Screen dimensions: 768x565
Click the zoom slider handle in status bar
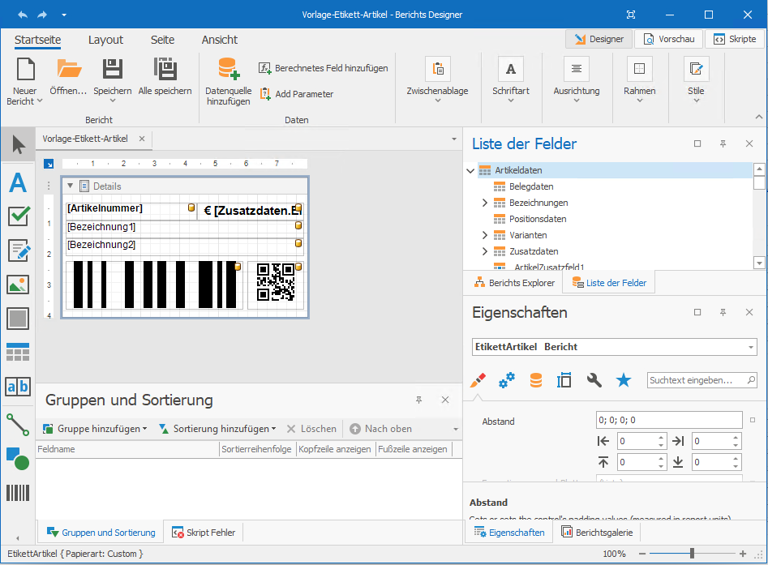(x=692, y=553)
